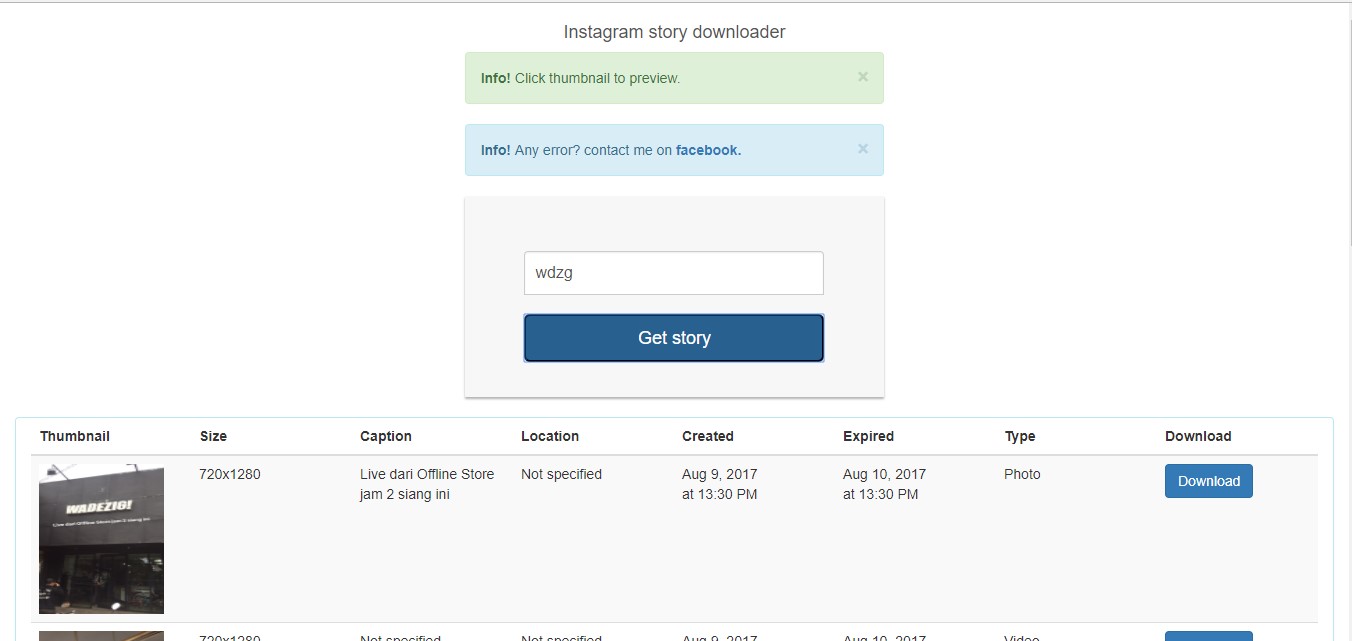
Task: Select the Caption column header
Action: (386, 436)
